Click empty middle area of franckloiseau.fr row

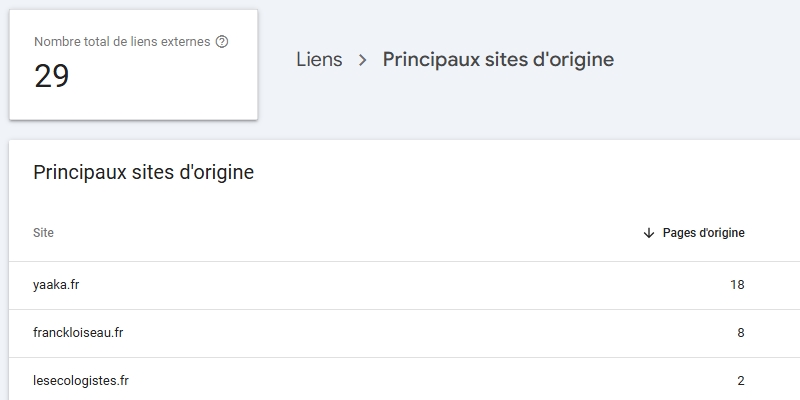[x=400, y=333]
